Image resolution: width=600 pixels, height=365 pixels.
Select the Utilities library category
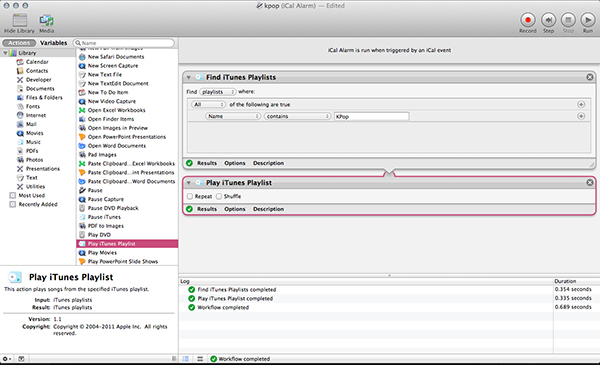35,186
